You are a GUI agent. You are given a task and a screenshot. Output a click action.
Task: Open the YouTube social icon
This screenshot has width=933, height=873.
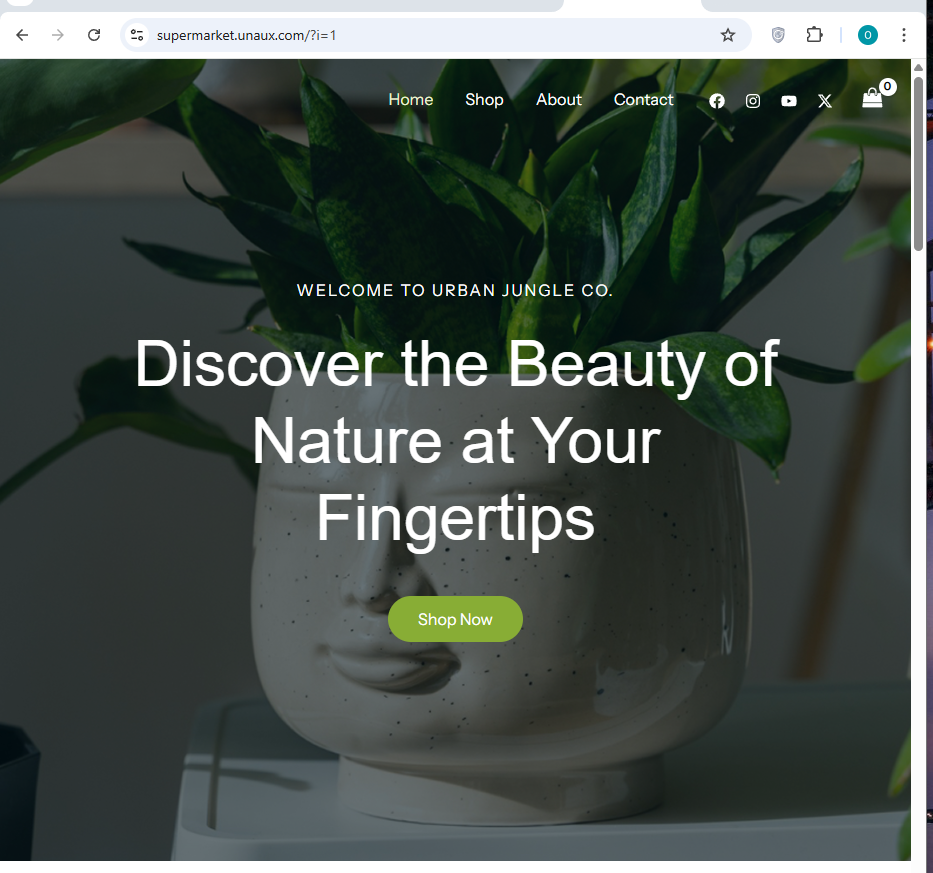(789, 101)
